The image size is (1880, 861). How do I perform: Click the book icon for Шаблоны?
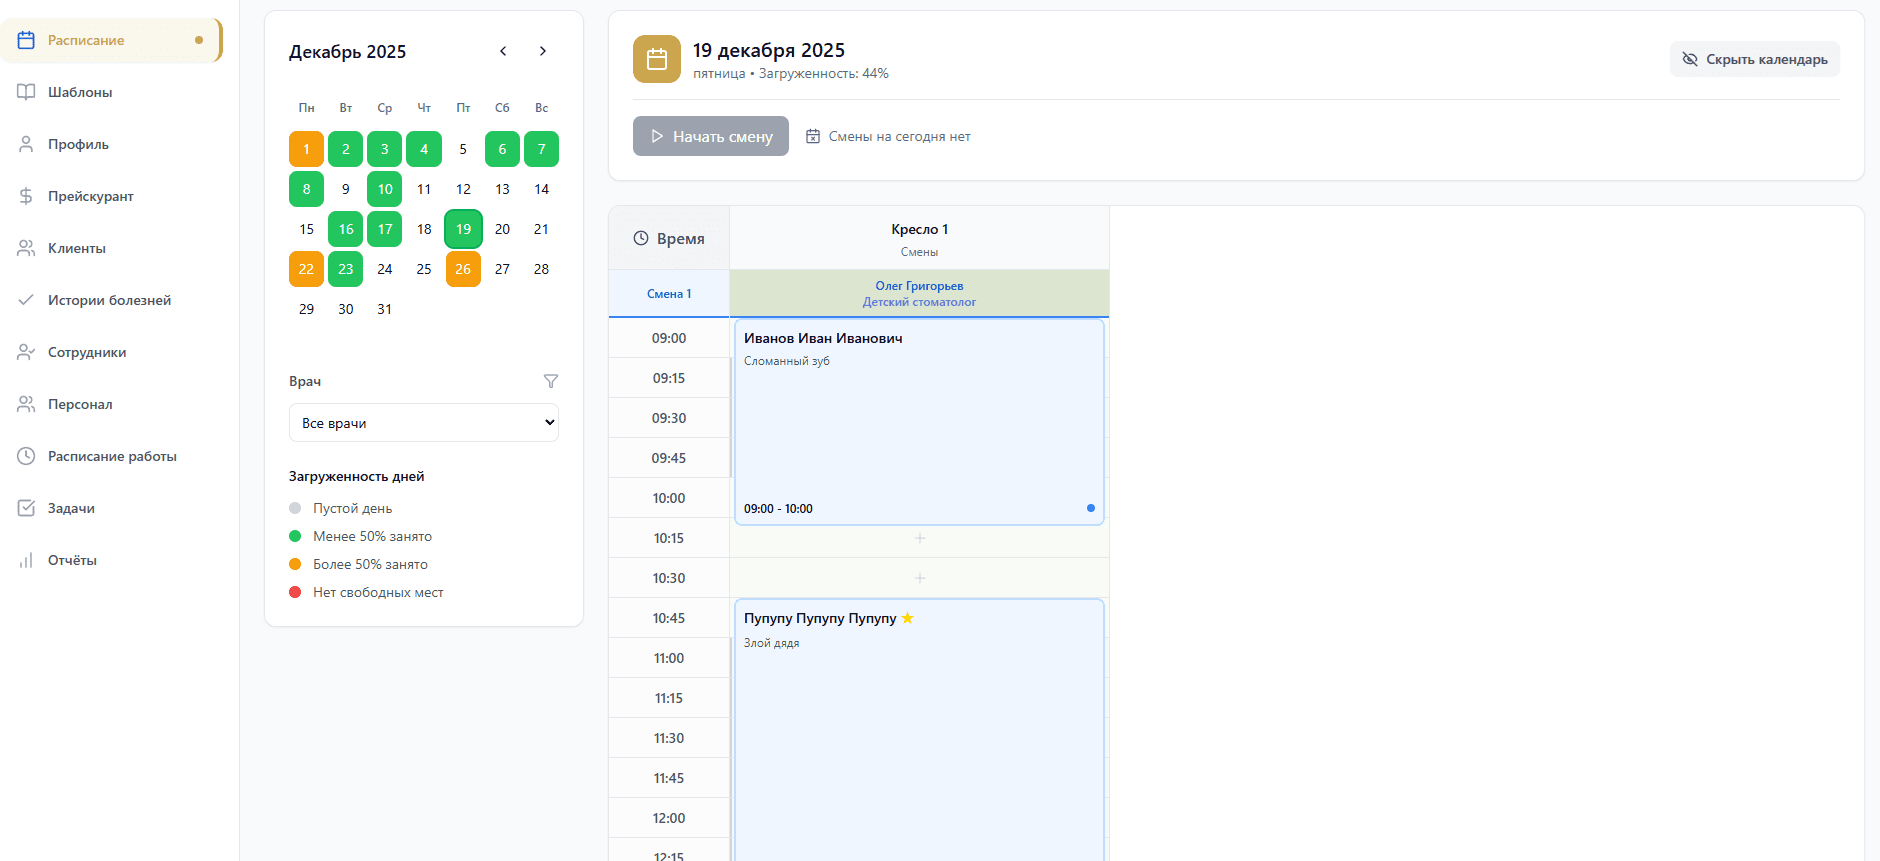[x=27, y=92]
